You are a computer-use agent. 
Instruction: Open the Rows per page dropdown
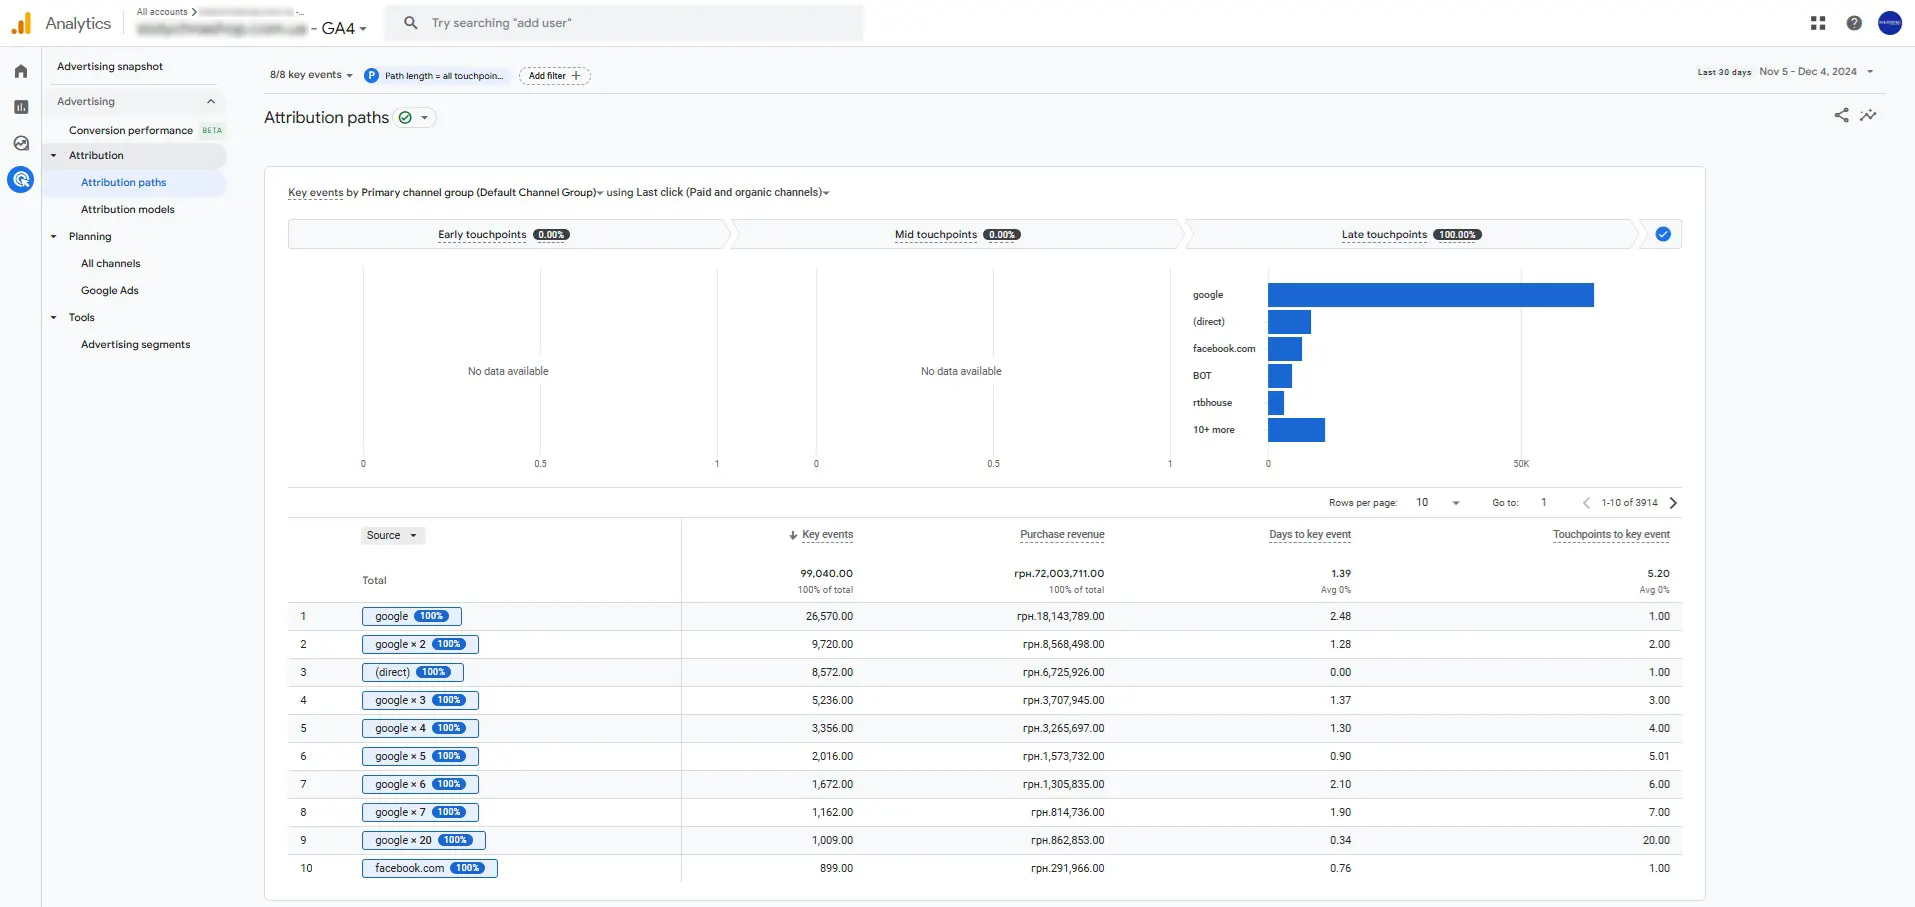pos(1438,503)
